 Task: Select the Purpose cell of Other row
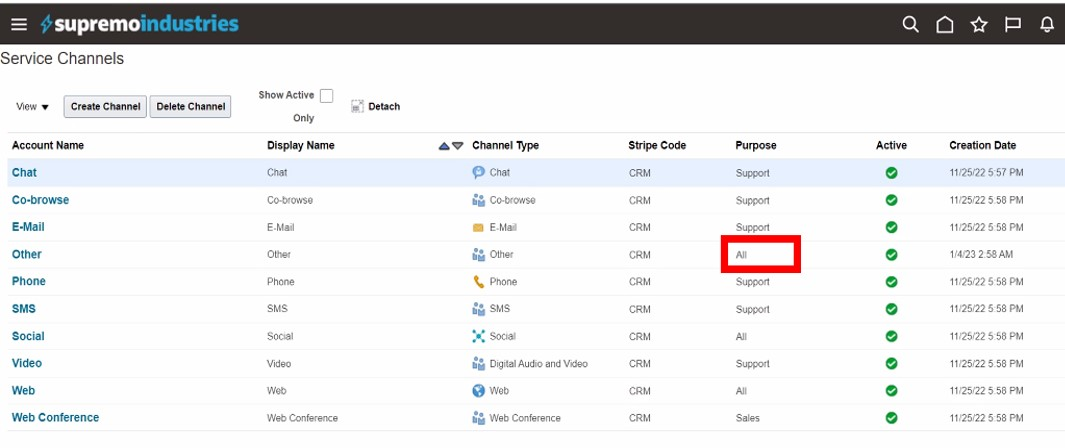tap(762, 255)
